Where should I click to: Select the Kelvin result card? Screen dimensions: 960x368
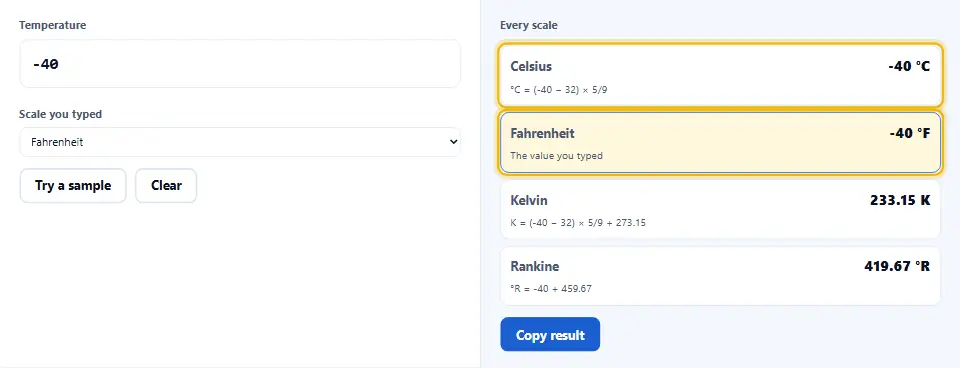[720, 209]
